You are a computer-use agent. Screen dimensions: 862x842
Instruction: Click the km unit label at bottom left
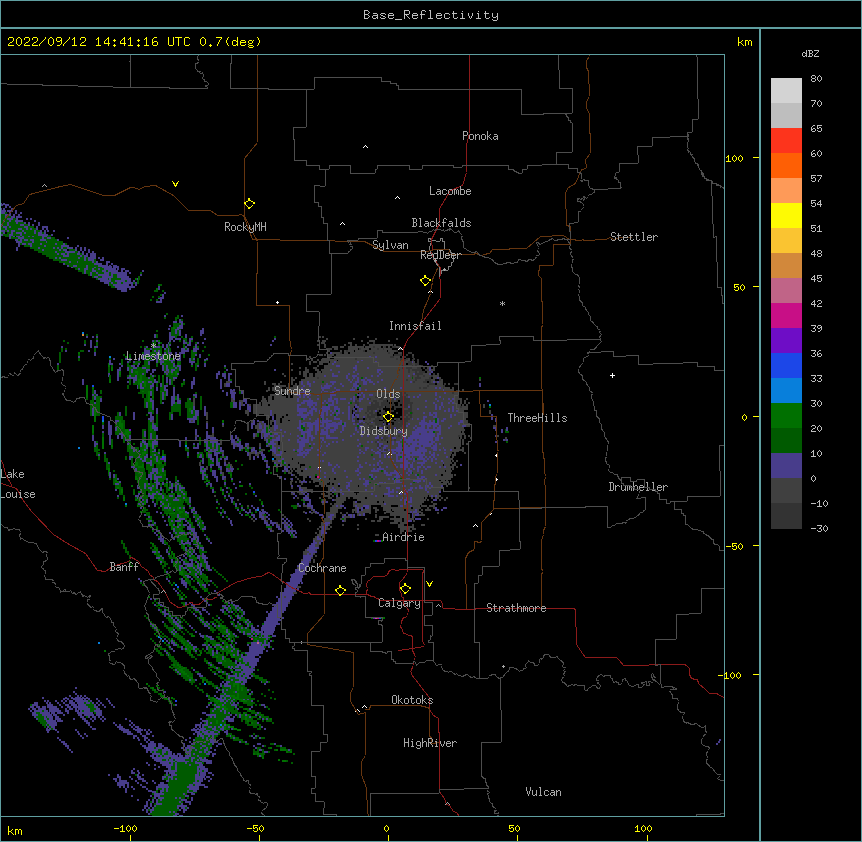[15, 831]
